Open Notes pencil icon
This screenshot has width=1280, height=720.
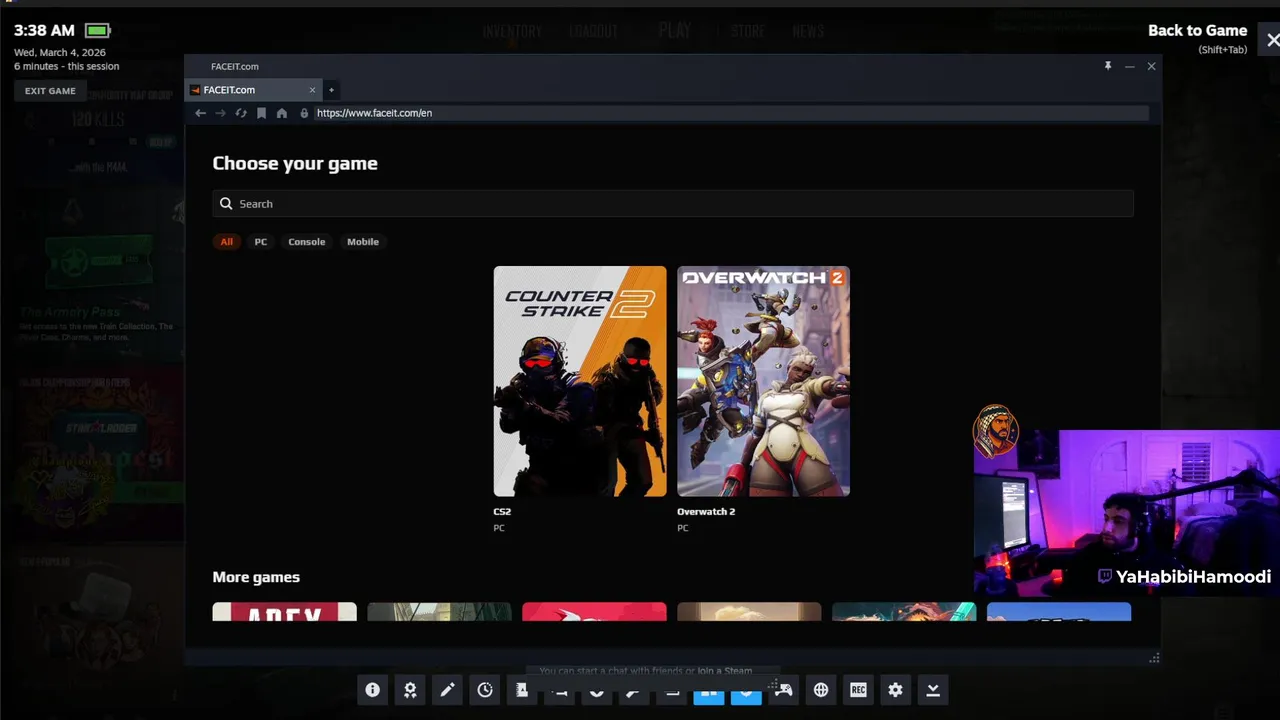tap(447, 690)
